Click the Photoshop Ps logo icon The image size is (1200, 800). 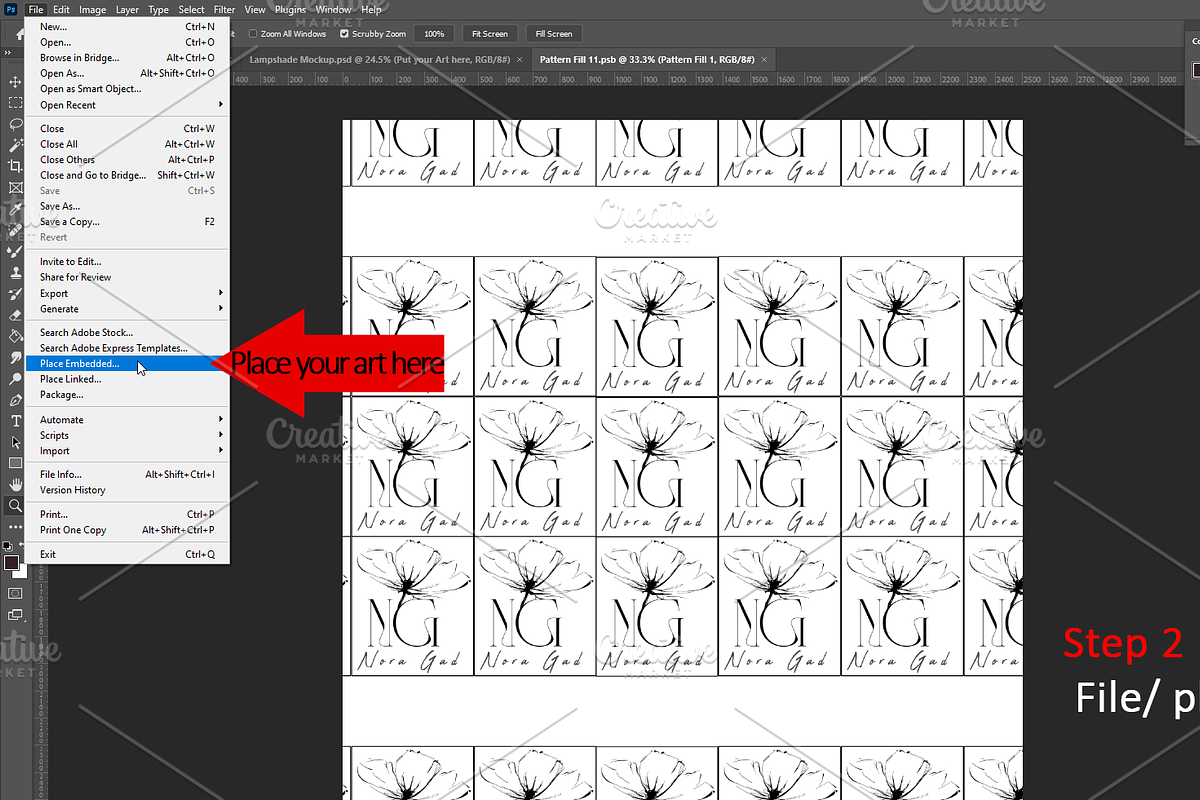[x=10, y=10]
